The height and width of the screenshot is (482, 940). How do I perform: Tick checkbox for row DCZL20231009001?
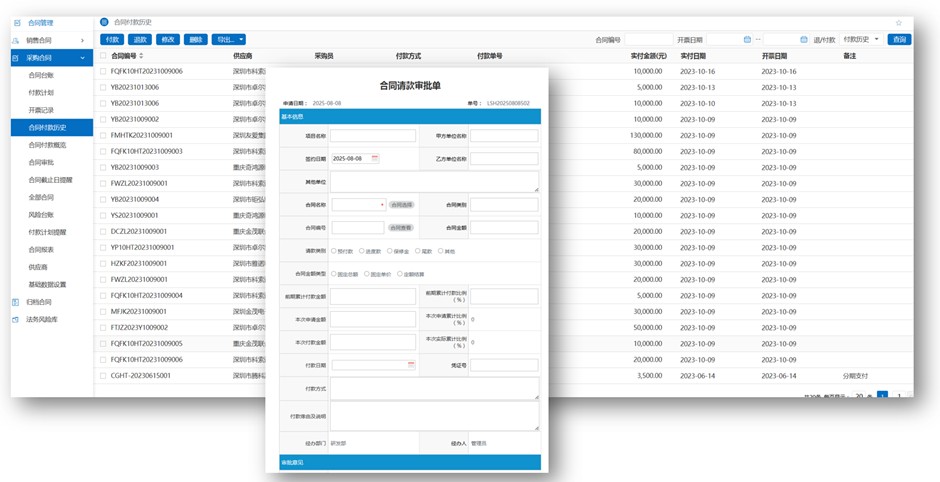pyautogui.click(x=103, y=231)
